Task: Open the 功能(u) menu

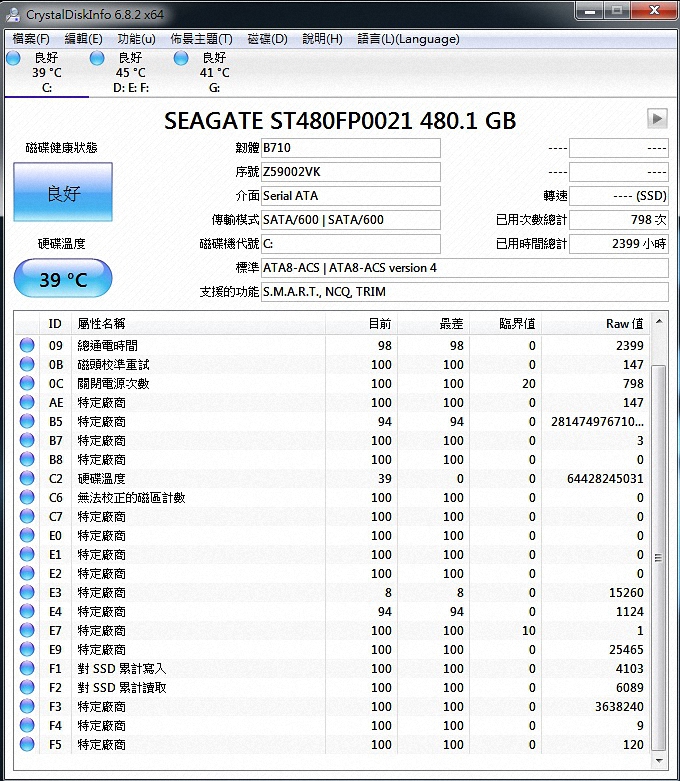Action: point(136,39)
